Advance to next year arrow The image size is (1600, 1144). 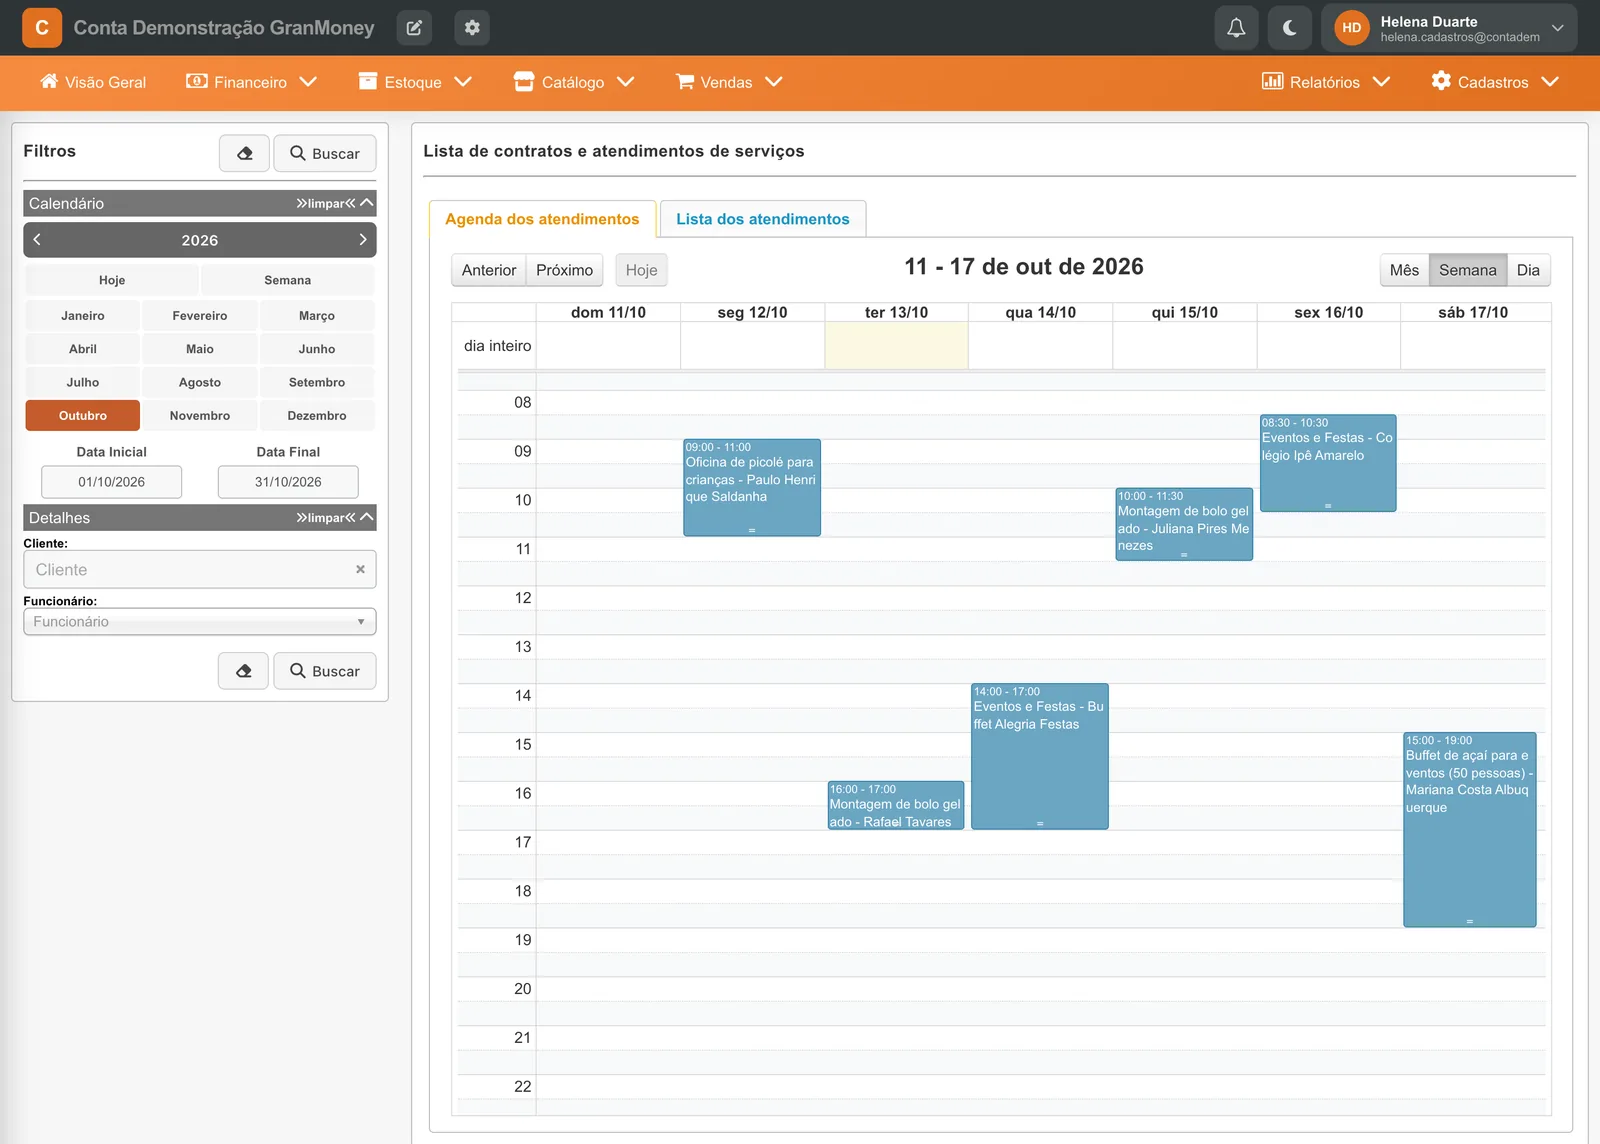(363, 240)
